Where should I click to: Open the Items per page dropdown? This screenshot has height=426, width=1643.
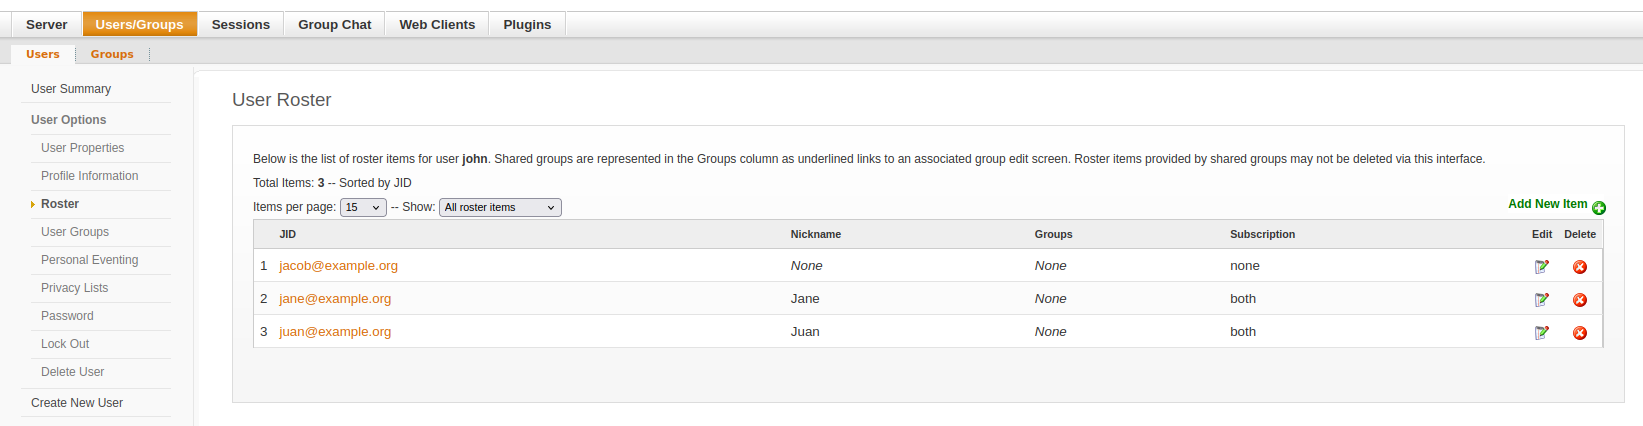click(363, 208)
